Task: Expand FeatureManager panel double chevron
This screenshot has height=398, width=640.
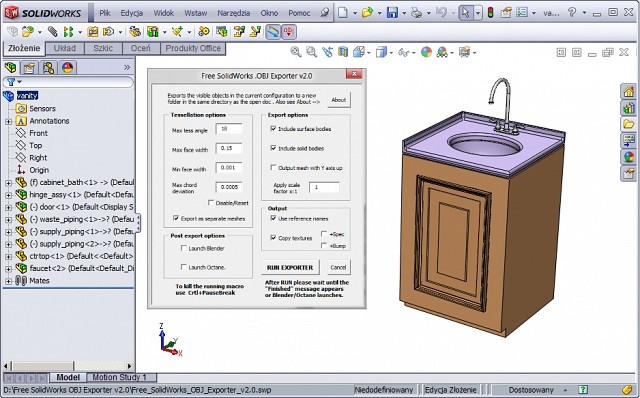Action: [x=127, y=67]
